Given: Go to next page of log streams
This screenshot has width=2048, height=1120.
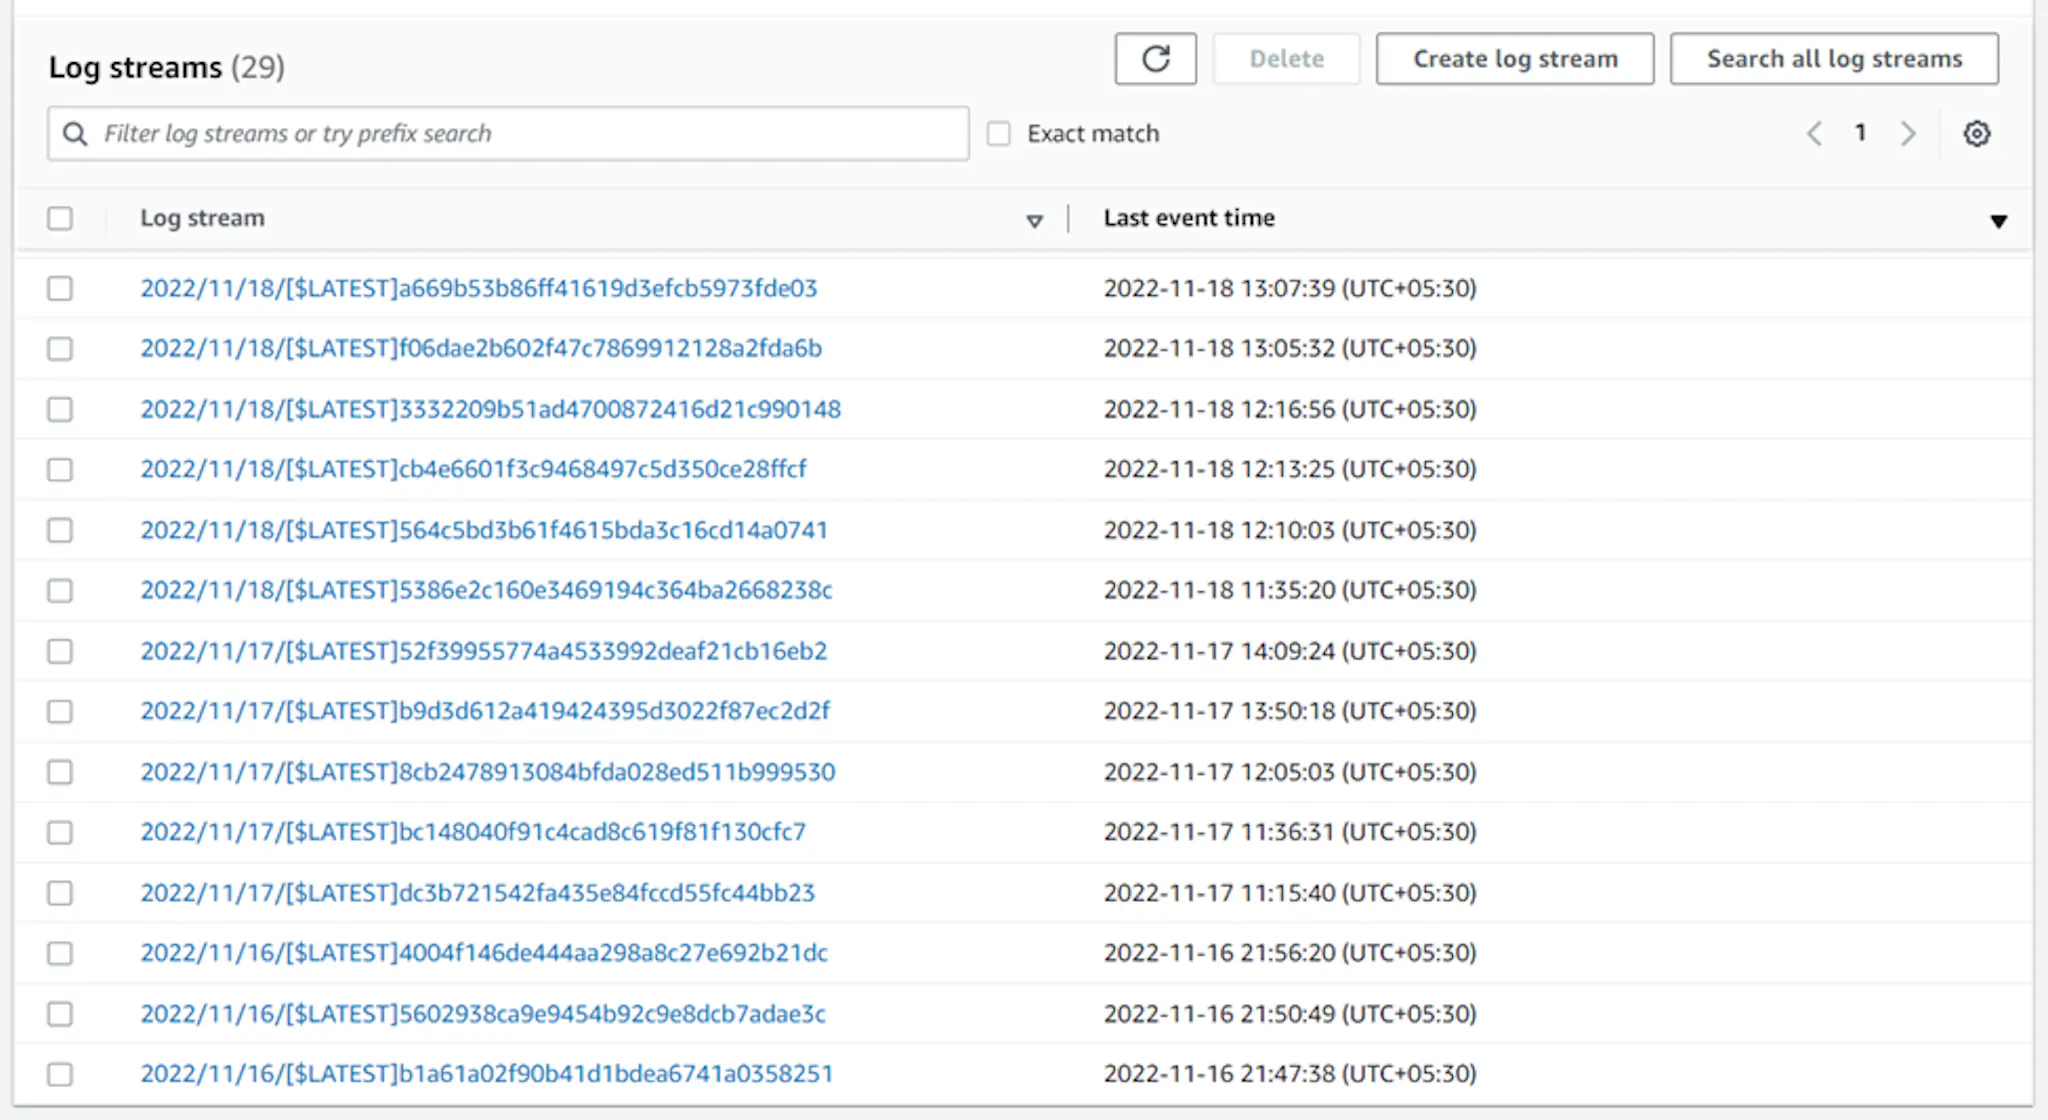Looking at the screenshot, I should point(1908,133).
